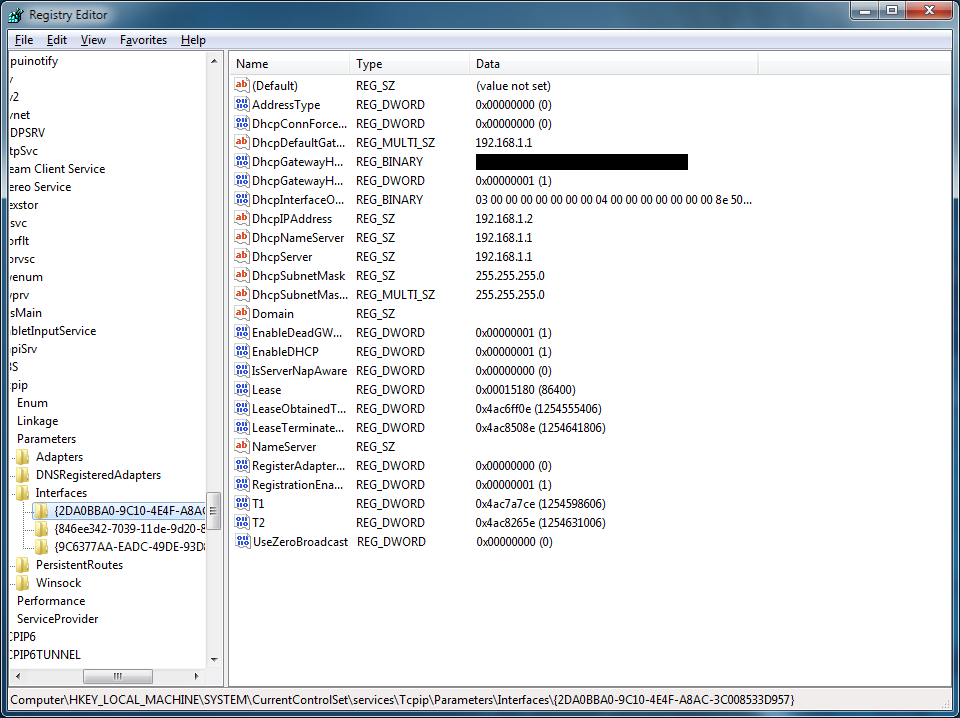This screenshot has height=718, width=960.
Task: Click the 0x4ac8265e (1254631006) T2 data
Action: point(541,522)
